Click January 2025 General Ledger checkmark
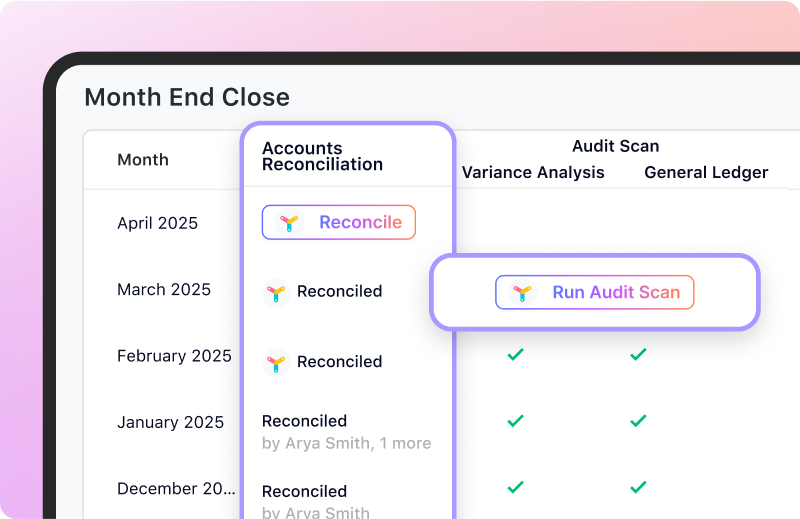Image resolution: width=800 pixels, height=519 pixels. tap(638, 421)
